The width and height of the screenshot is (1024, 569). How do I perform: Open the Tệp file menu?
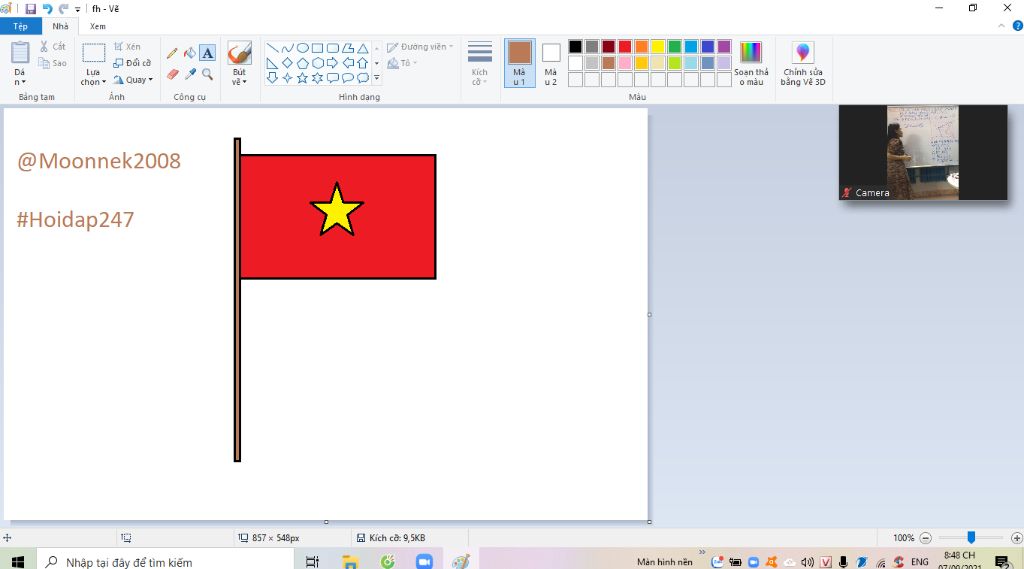(x=20, y=26)
